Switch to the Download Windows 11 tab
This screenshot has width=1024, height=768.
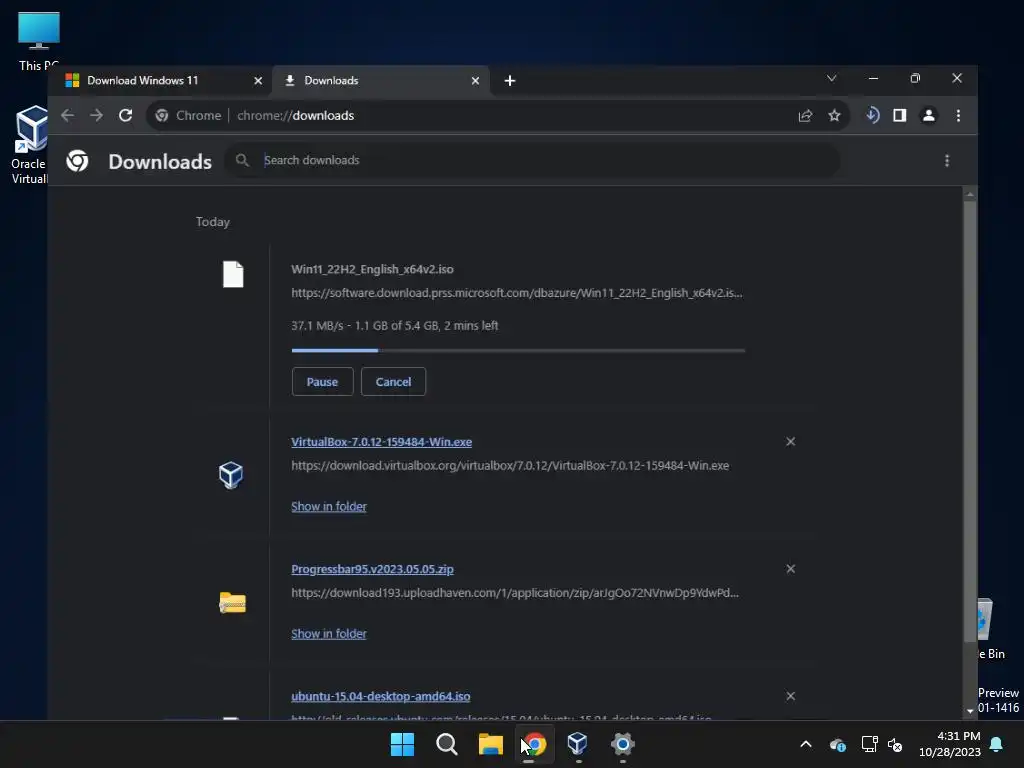[x=160, y=80]
